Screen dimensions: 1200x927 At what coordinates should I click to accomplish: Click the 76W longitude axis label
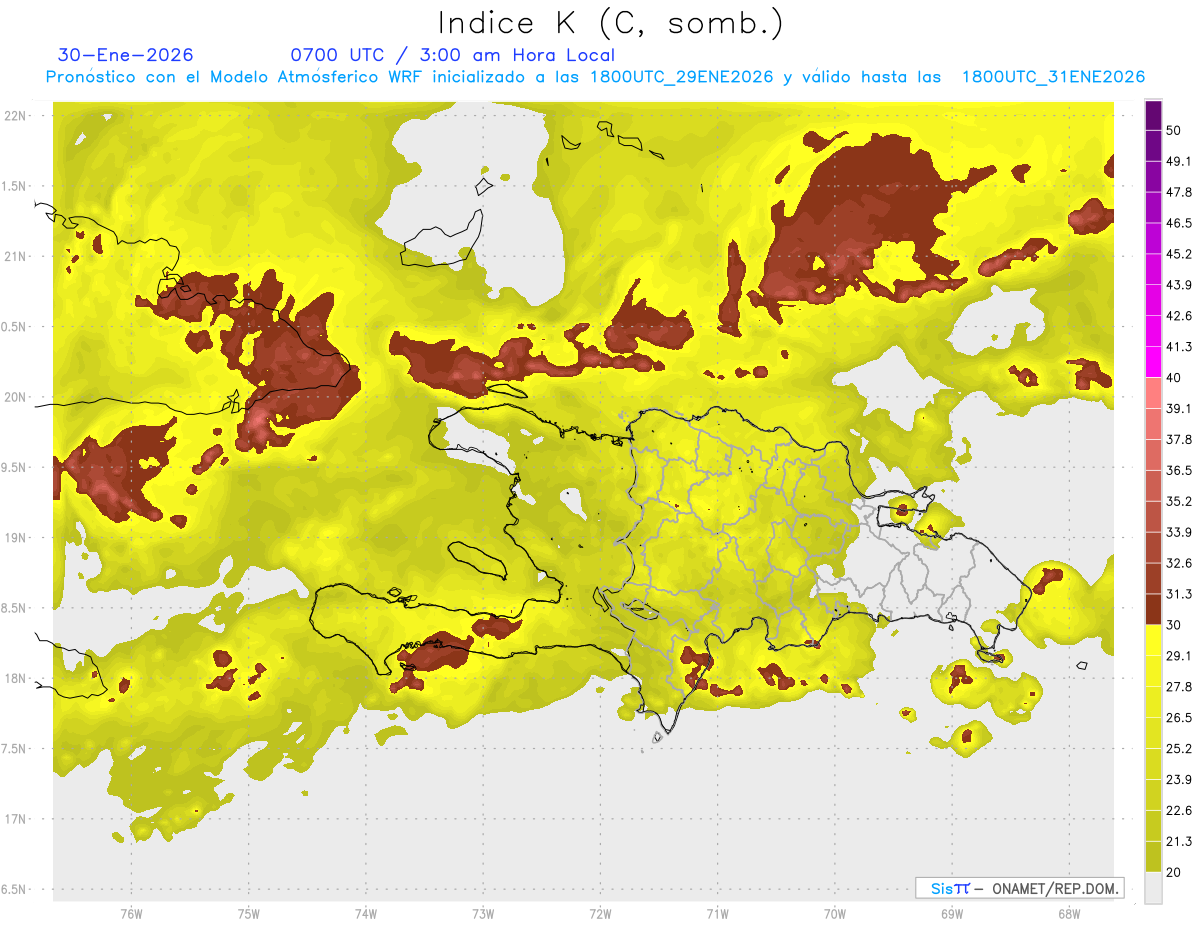pyautogui.click(x=131, y=913)
